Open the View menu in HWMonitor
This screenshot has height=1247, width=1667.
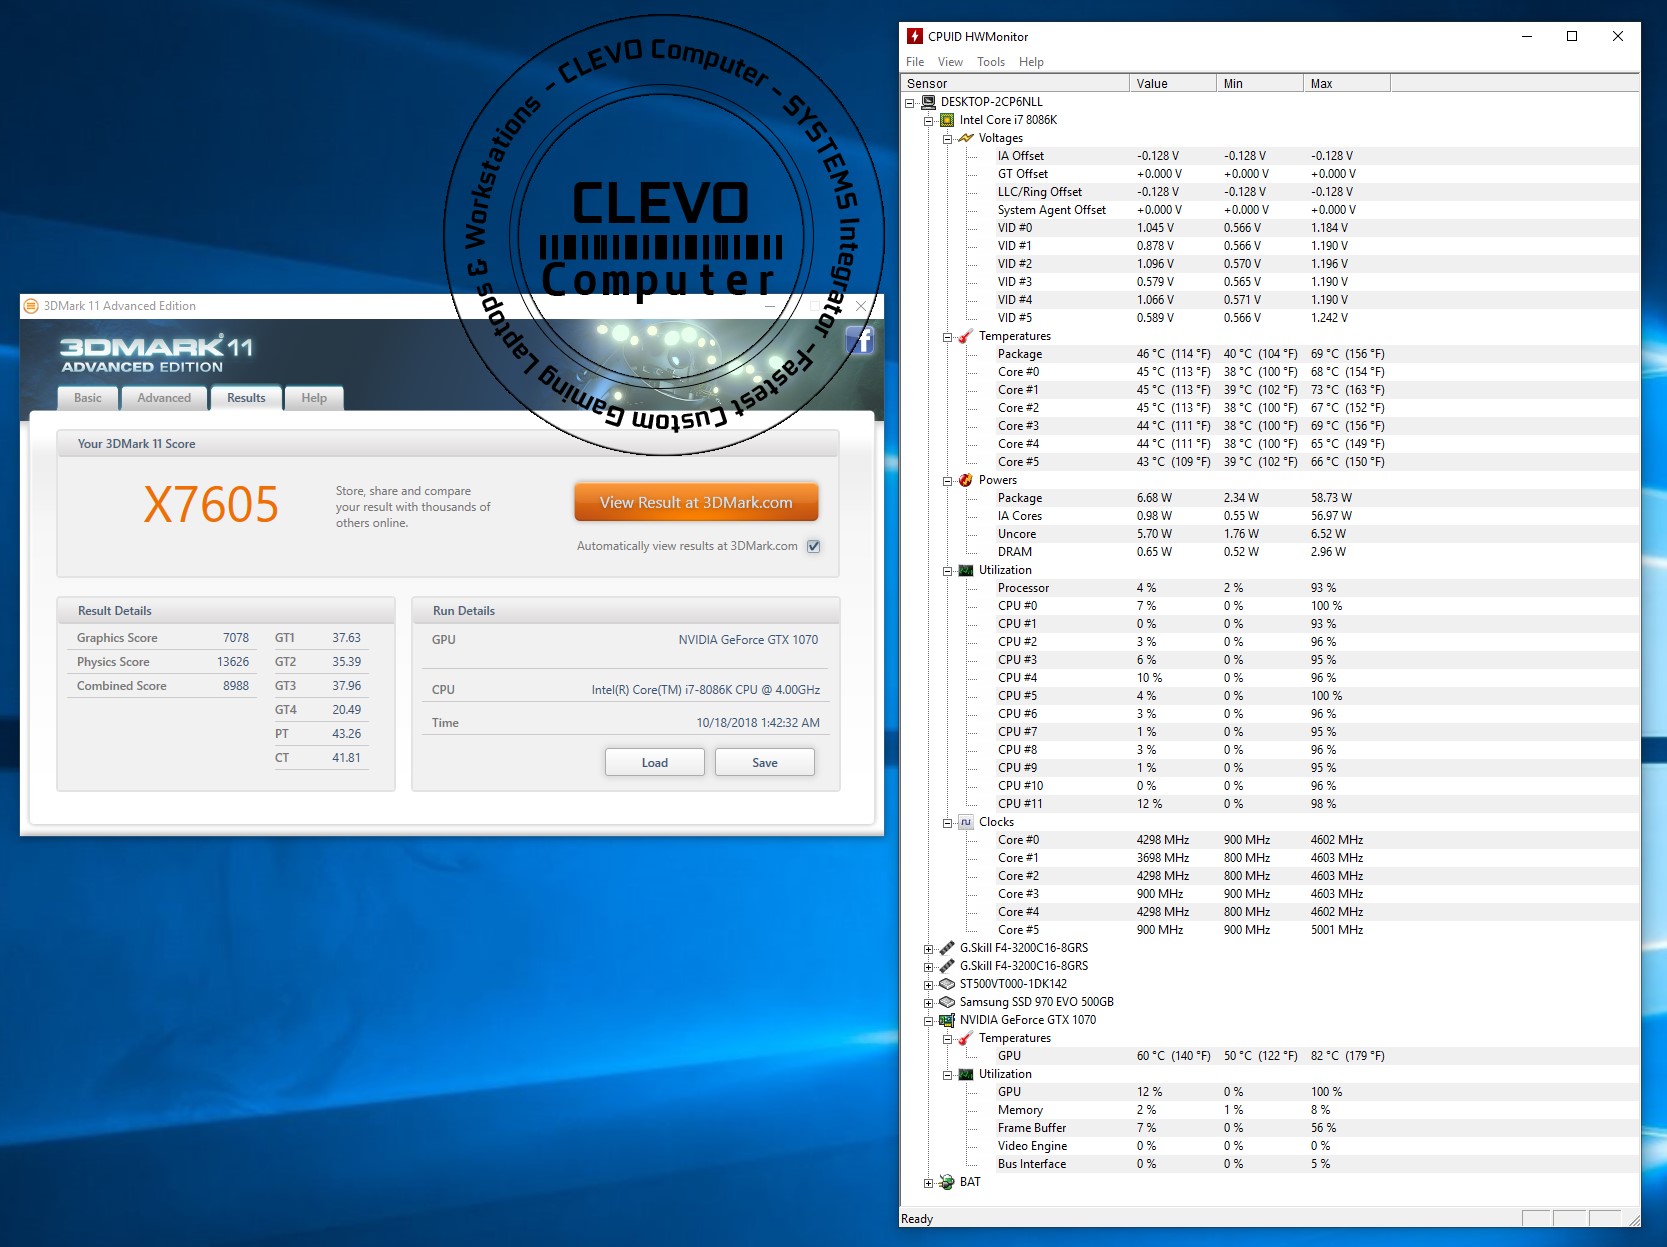(x=950, y=62)
